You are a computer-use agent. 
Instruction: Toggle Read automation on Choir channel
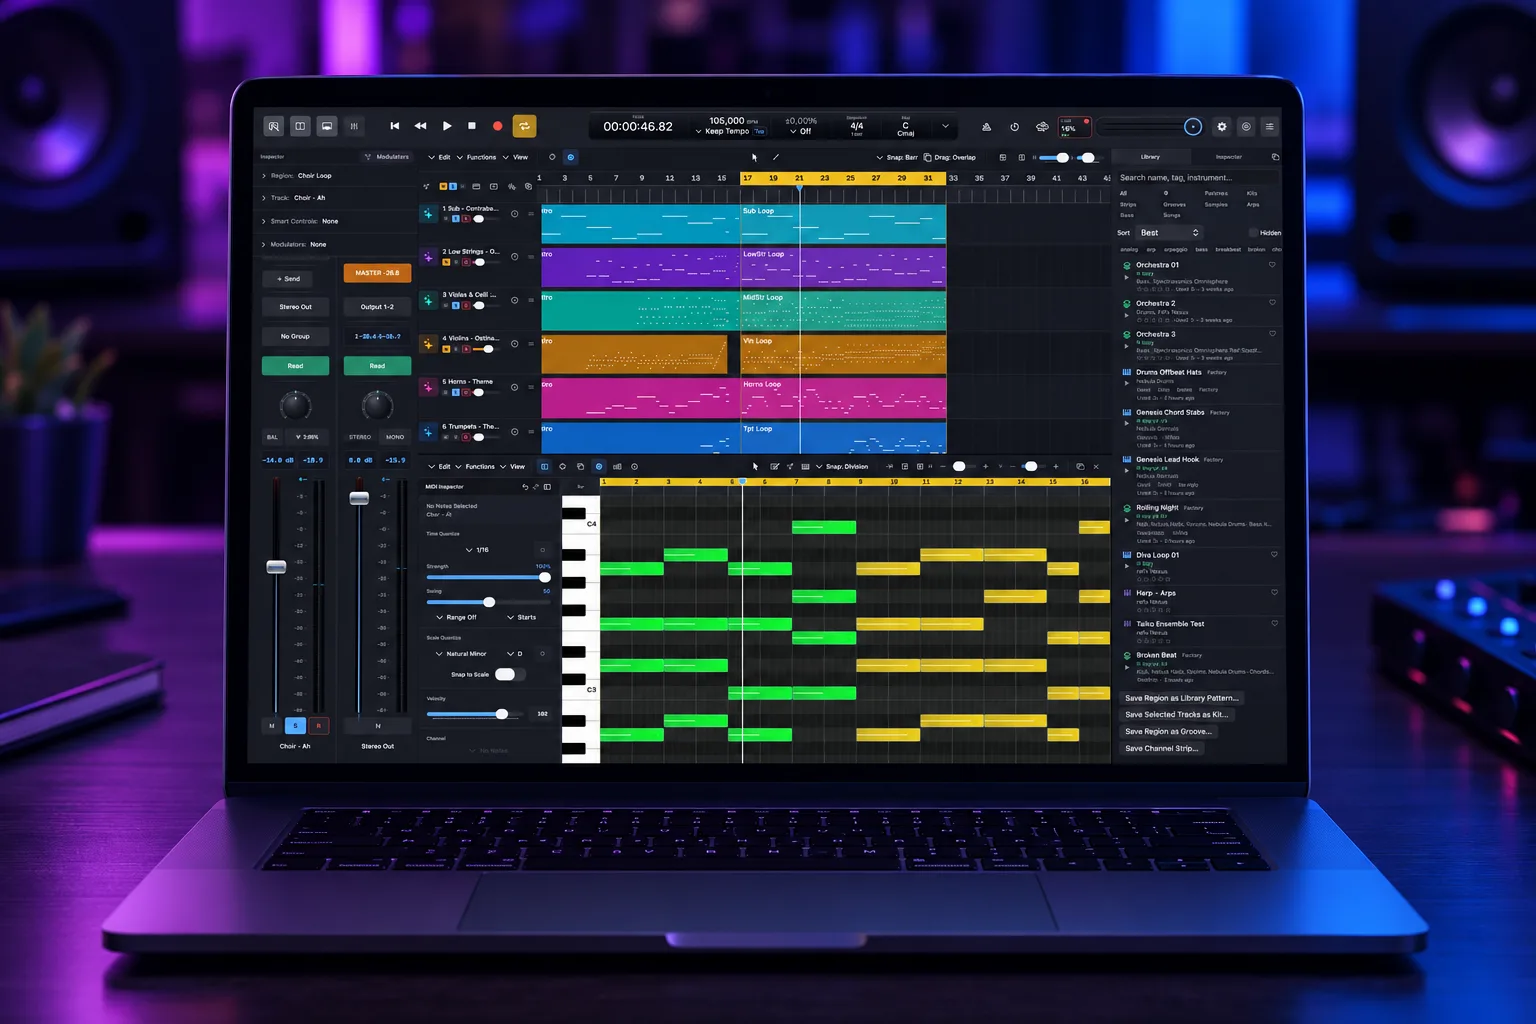295,366
